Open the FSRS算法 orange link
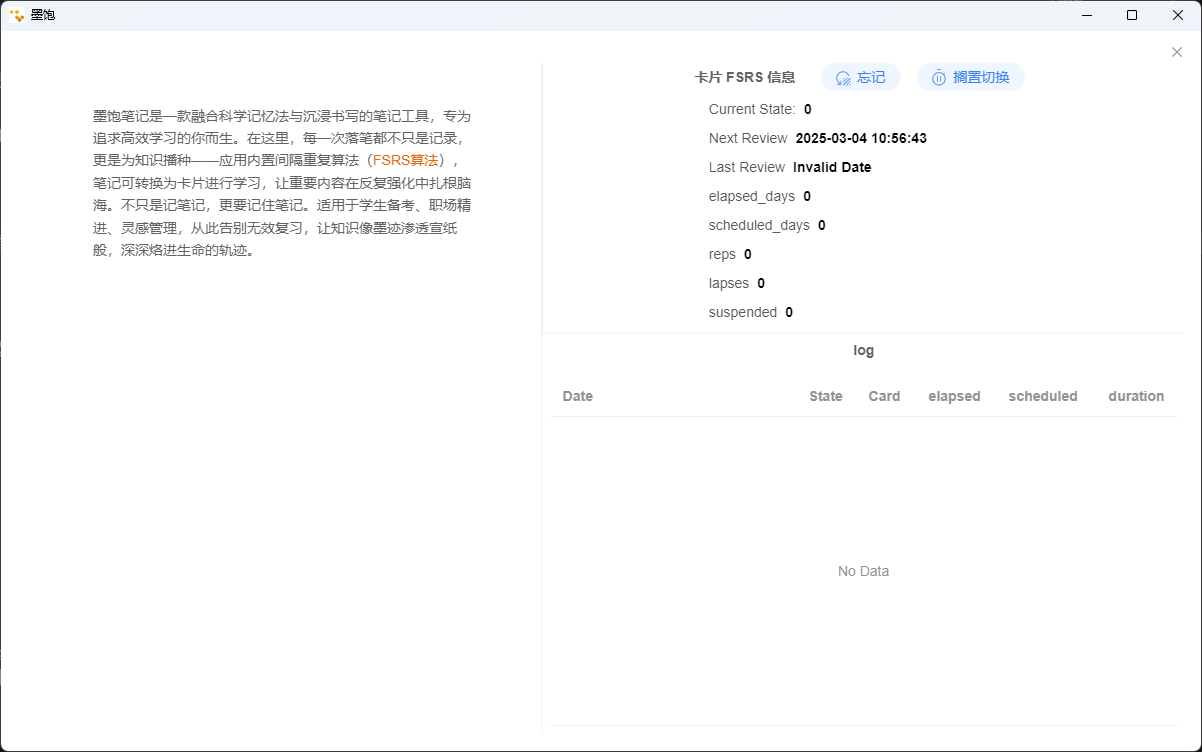1202x752 pixels. pos(406,160)
